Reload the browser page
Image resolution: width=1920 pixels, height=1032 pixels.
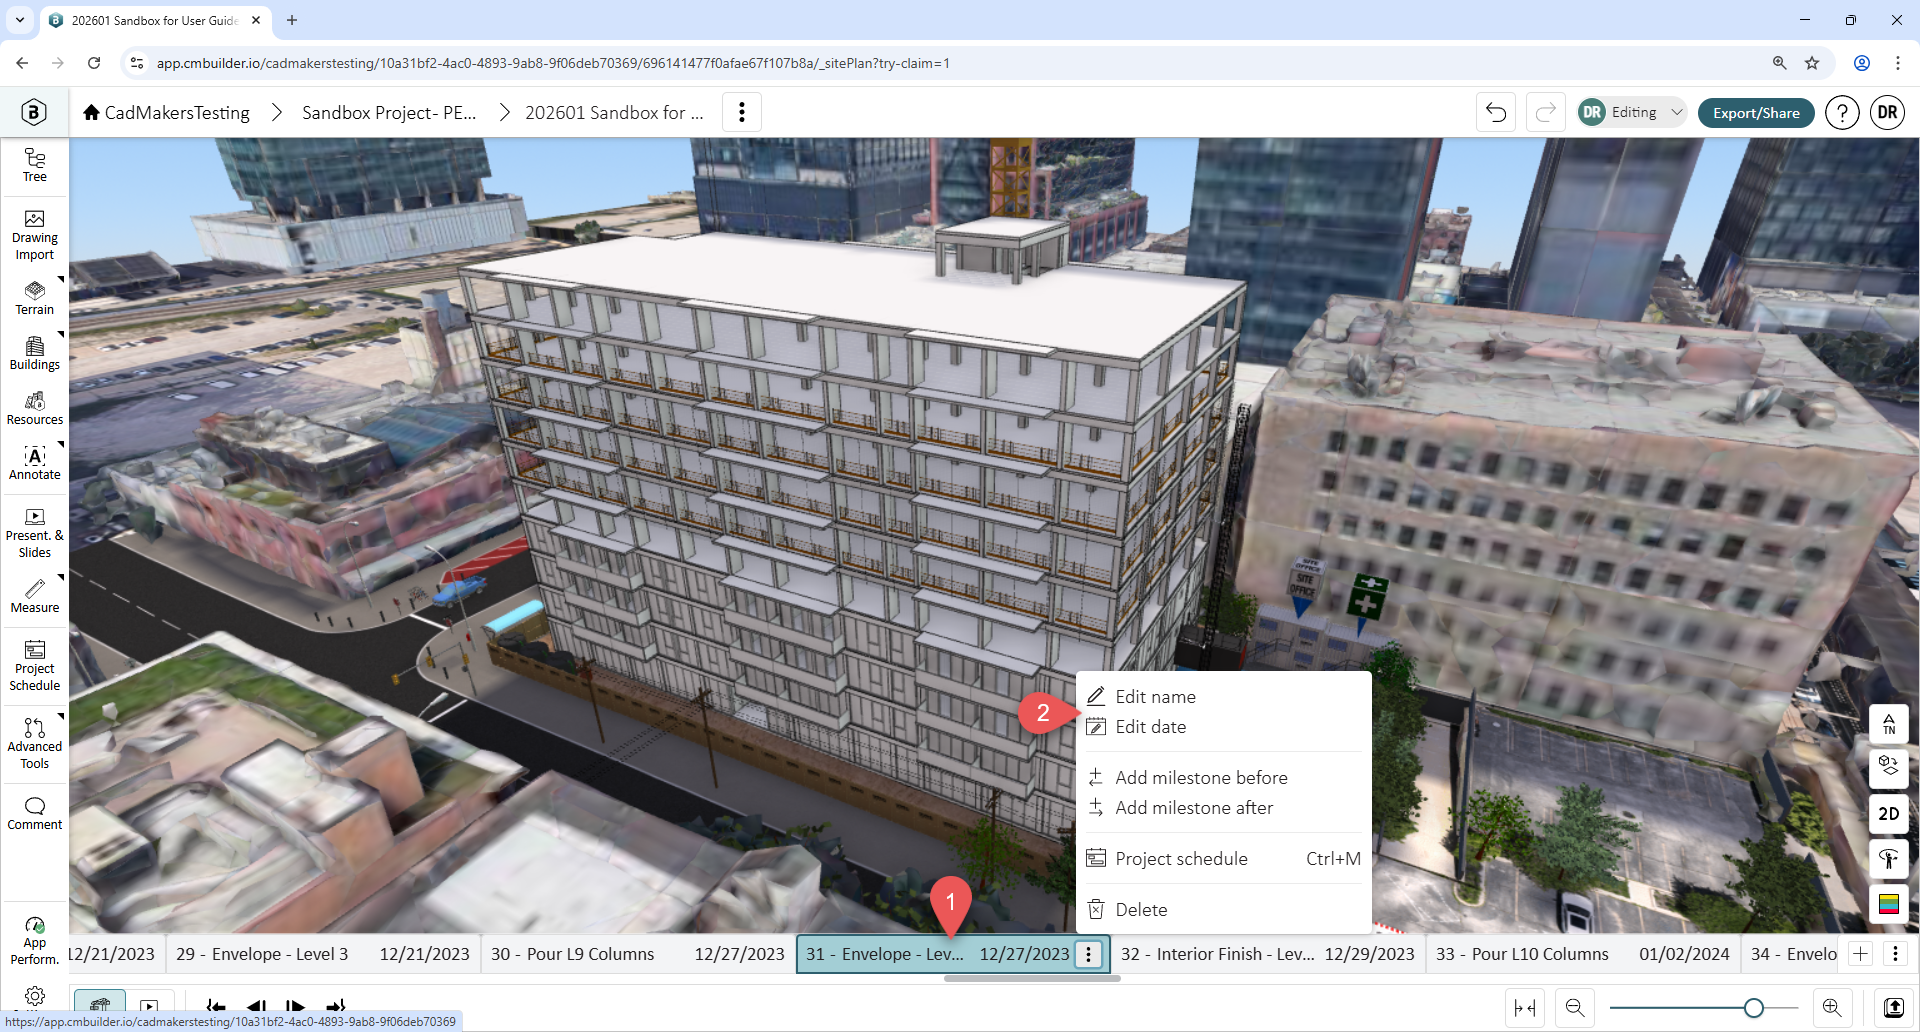(x=94, y=63)
